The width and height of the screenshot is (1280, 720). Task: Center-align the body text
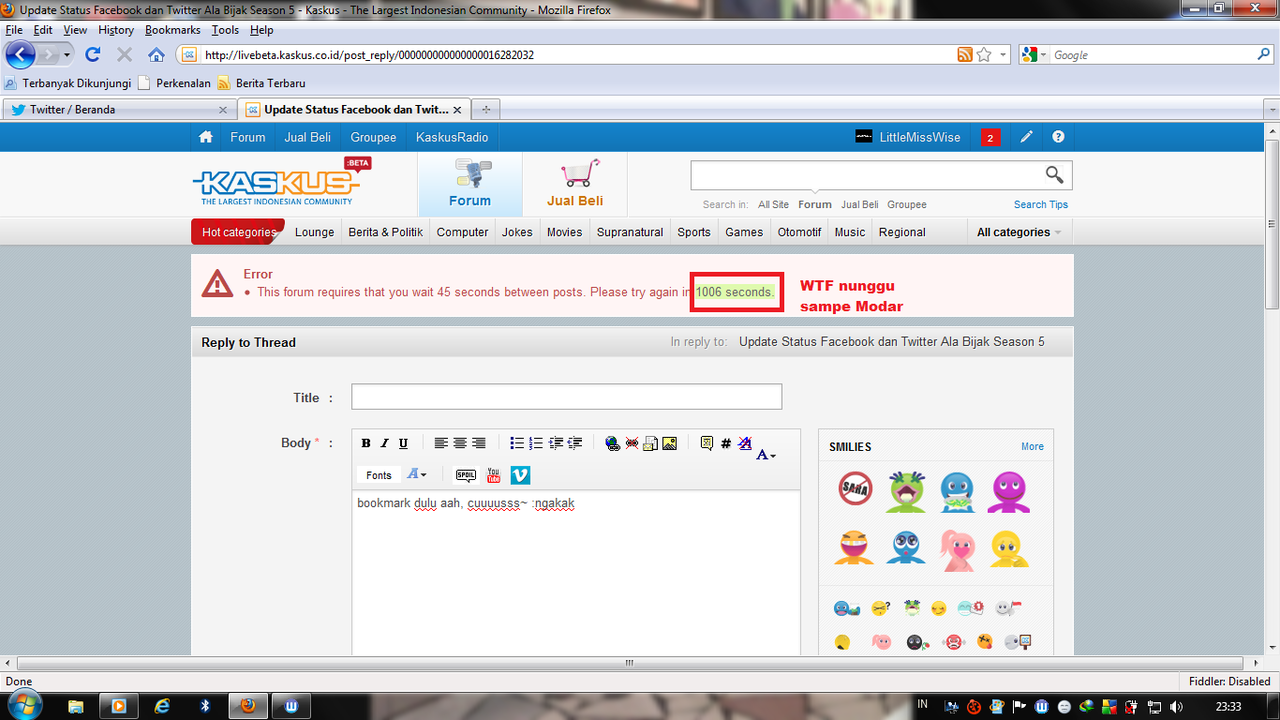click(460, 444)
